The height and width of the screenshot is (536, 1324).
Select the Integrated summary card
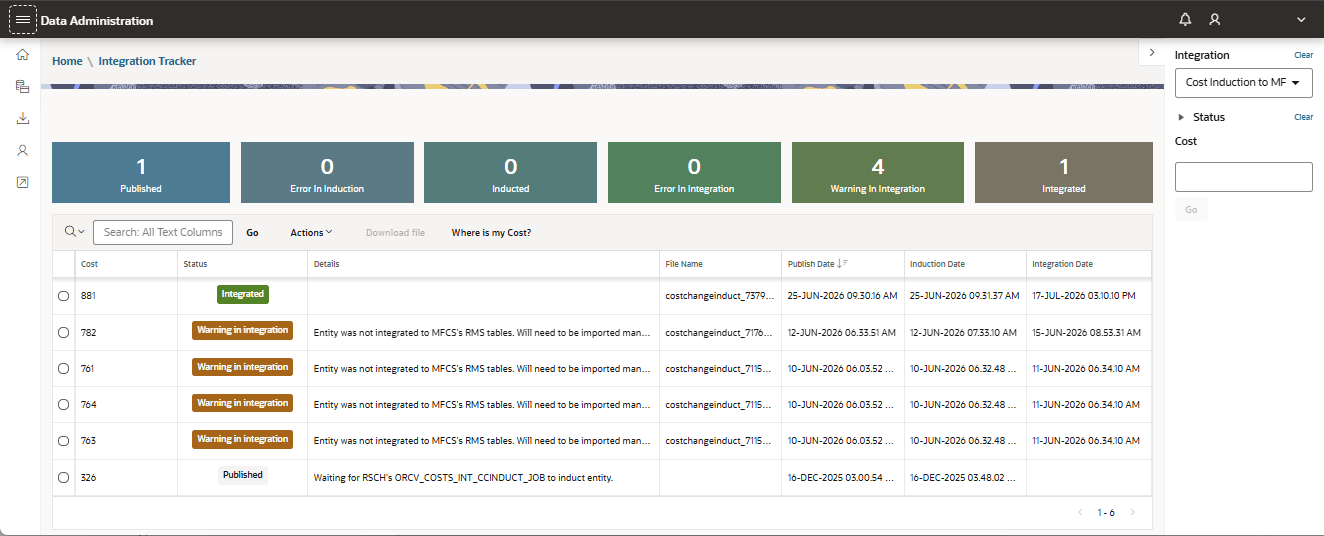point(1063,173)
